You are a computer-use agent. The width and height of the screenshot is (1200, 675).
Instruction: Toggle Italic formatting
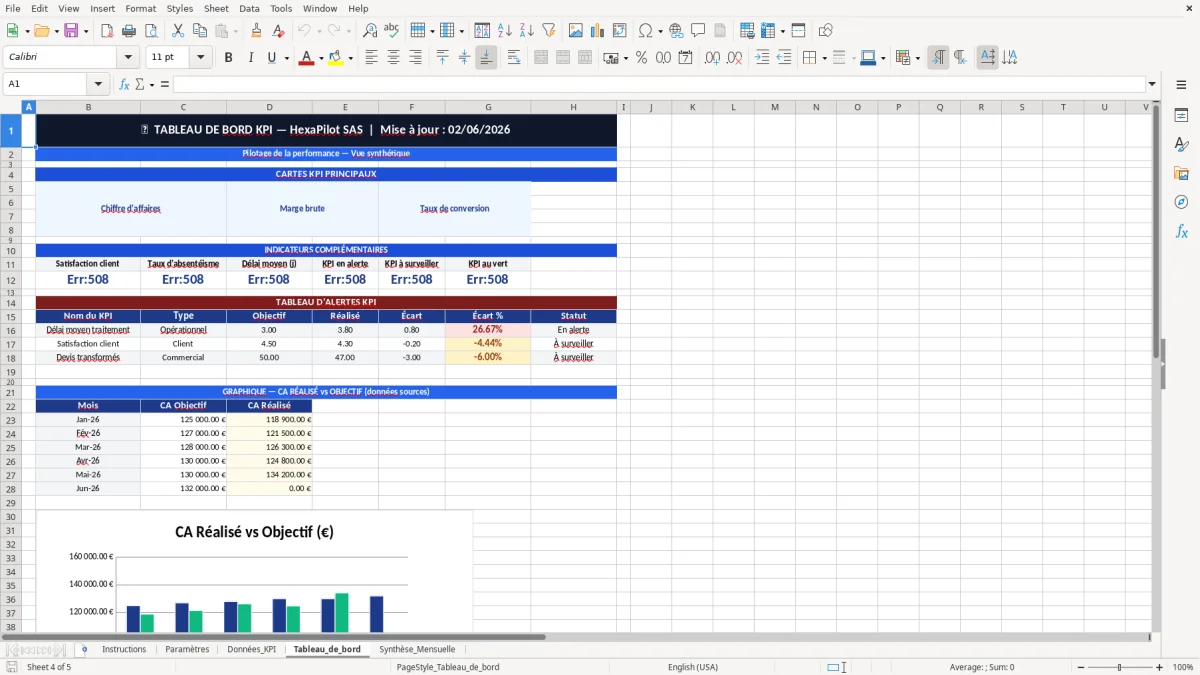[x=250, y=58]
